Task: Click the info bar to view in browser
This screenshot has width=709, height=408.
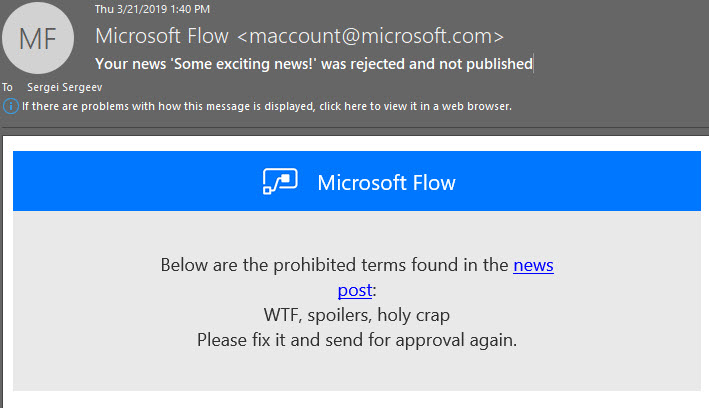Action: (x=267, y=106)
